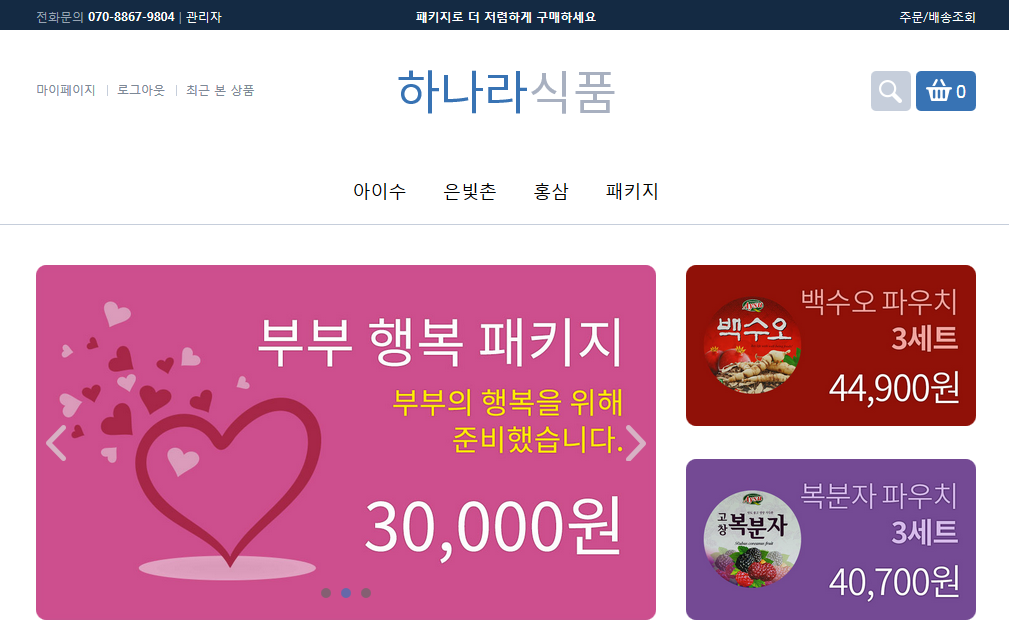
Task: Open the 백수오 파우치 3세트 banner
Action: tap(831, 345)
